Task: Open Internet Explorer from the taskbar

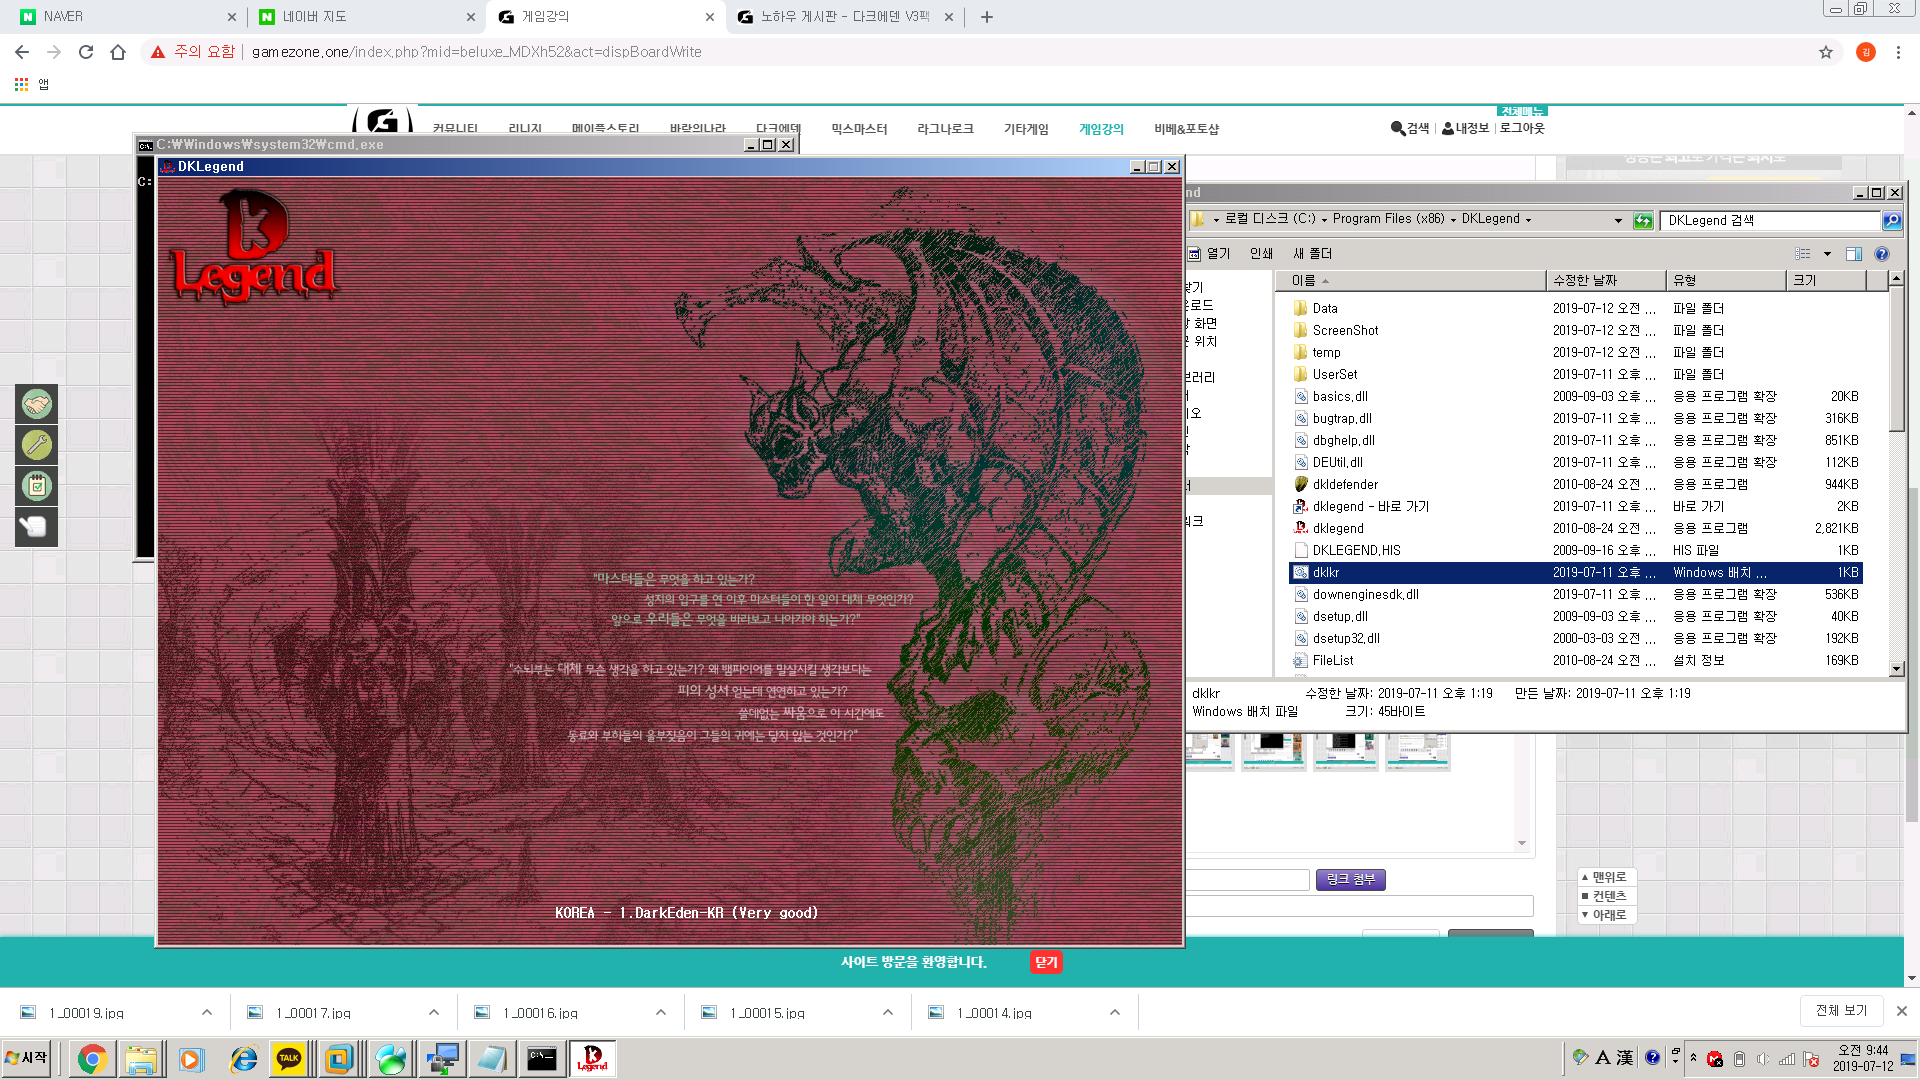Action: 243,1059
